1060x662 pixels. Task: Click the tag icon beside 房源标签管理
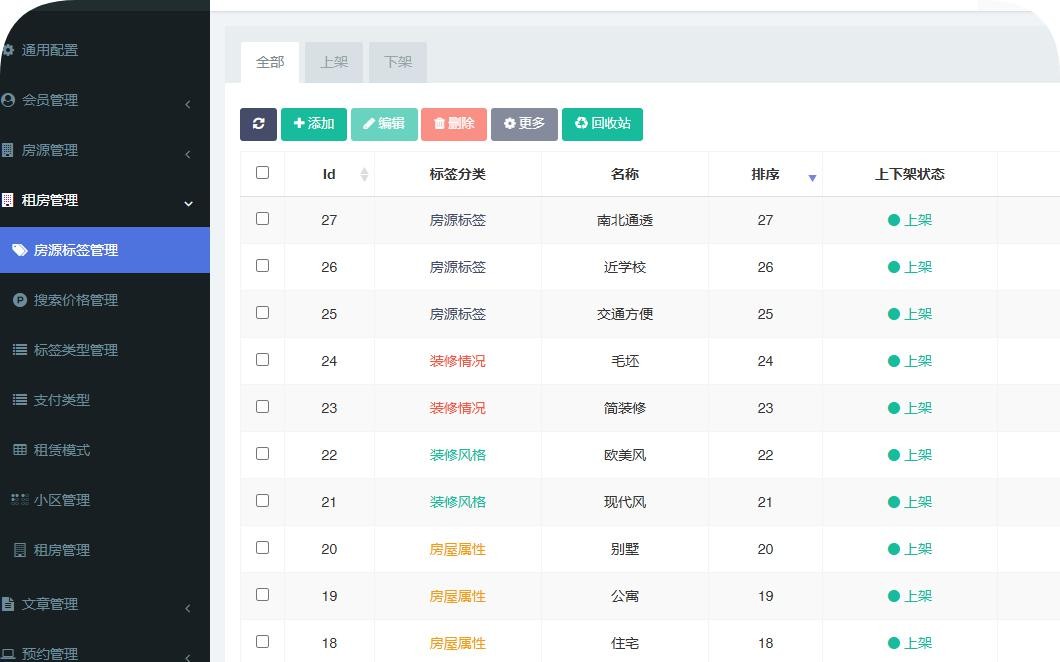tap(20, 250)
